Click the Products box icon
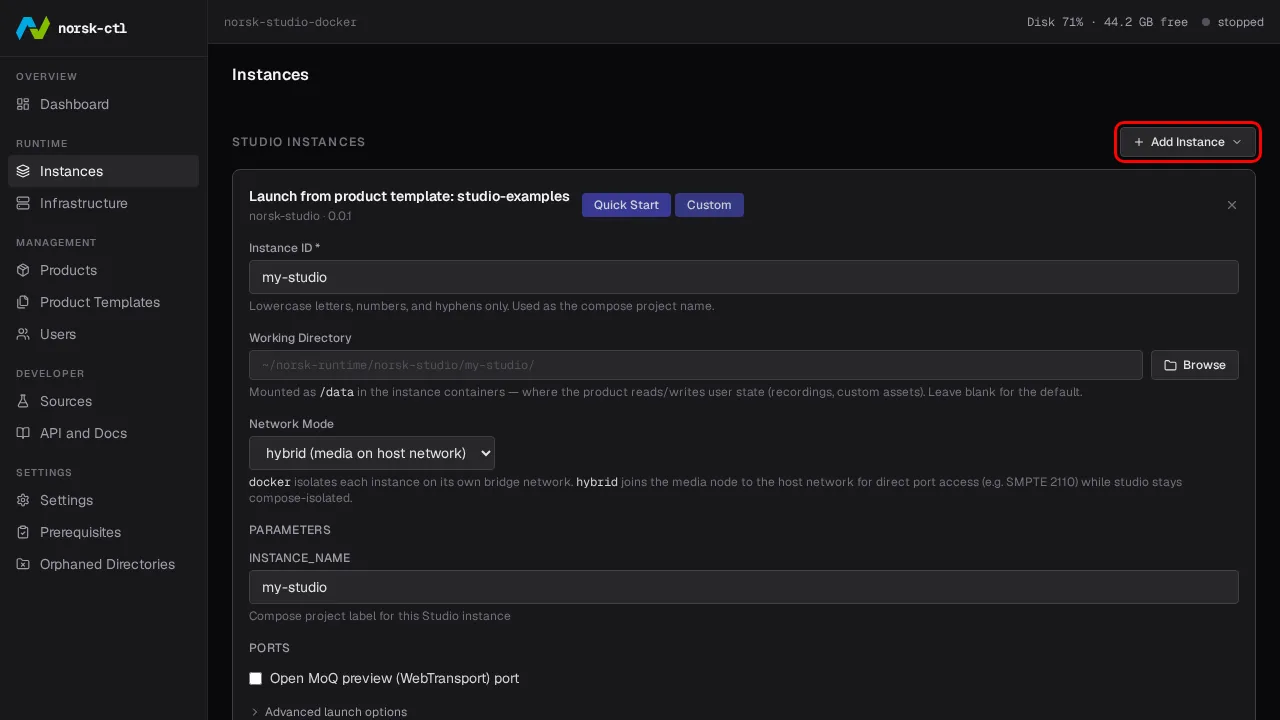 click(x=23, y=270)
